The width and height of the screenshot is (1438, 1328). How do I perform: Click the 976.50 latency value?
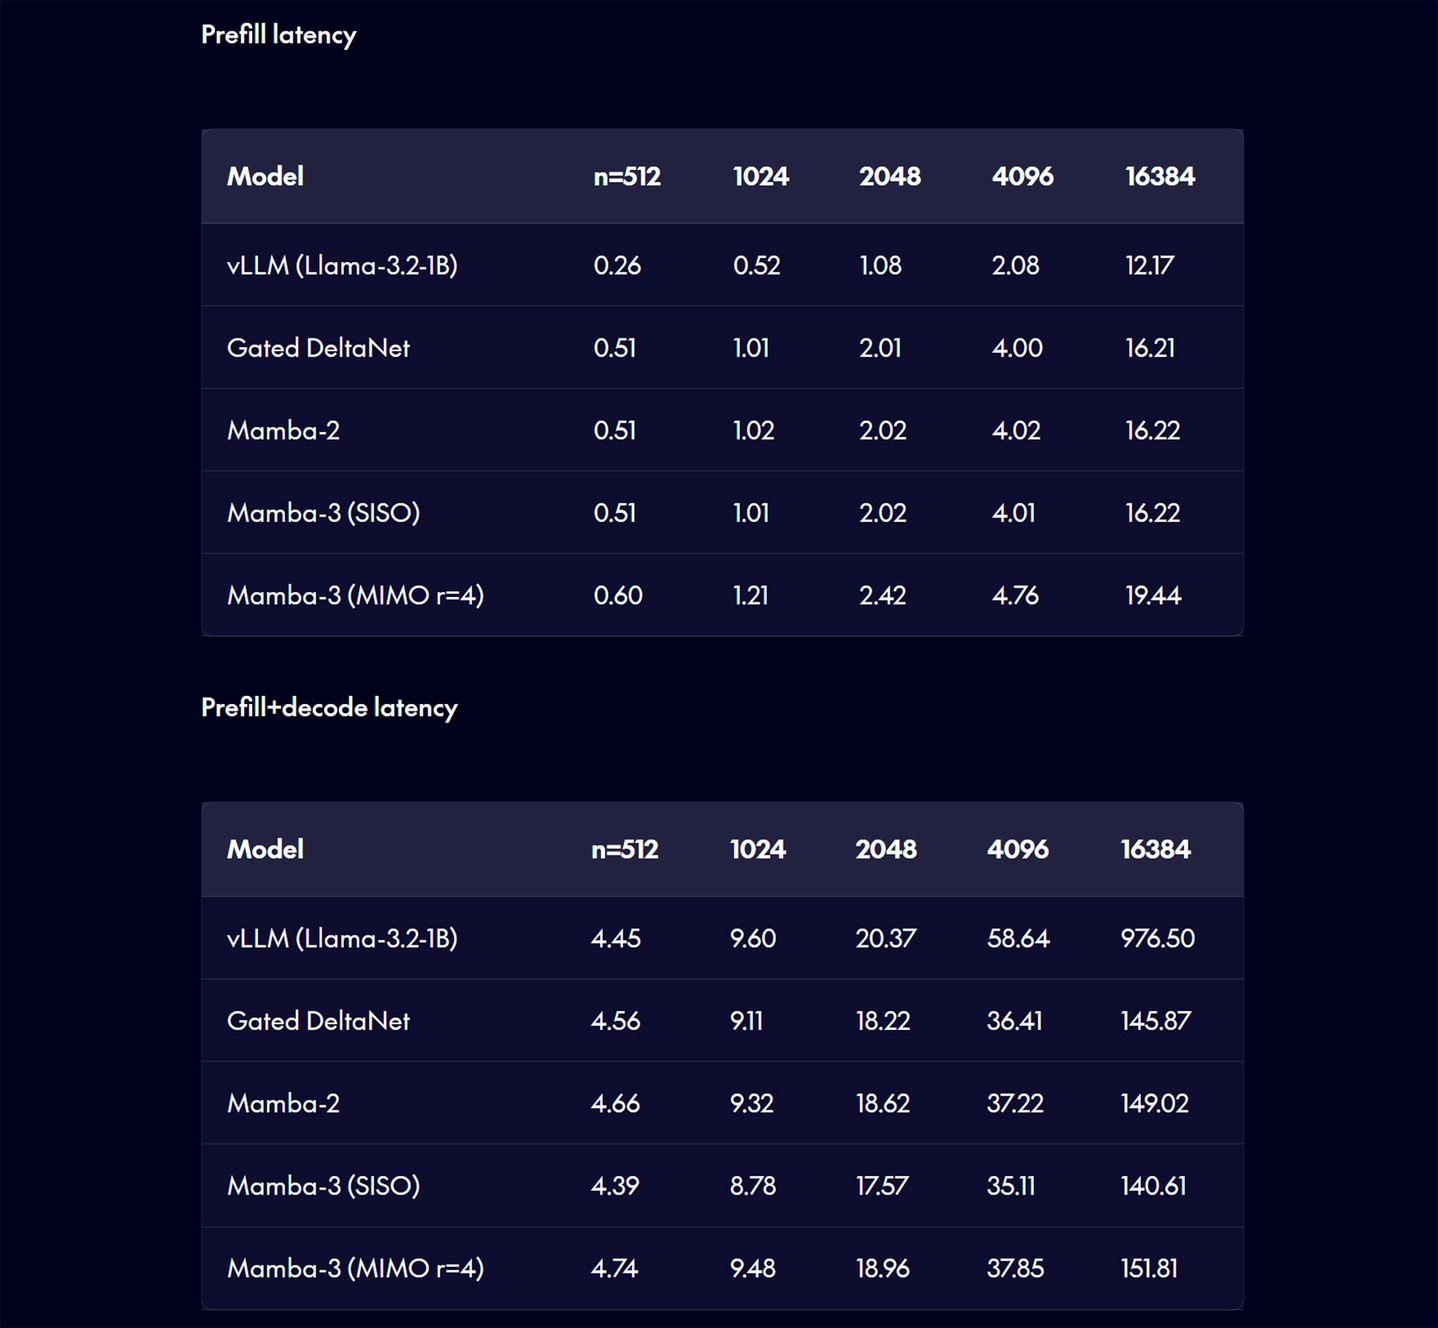click(1157, 939)
